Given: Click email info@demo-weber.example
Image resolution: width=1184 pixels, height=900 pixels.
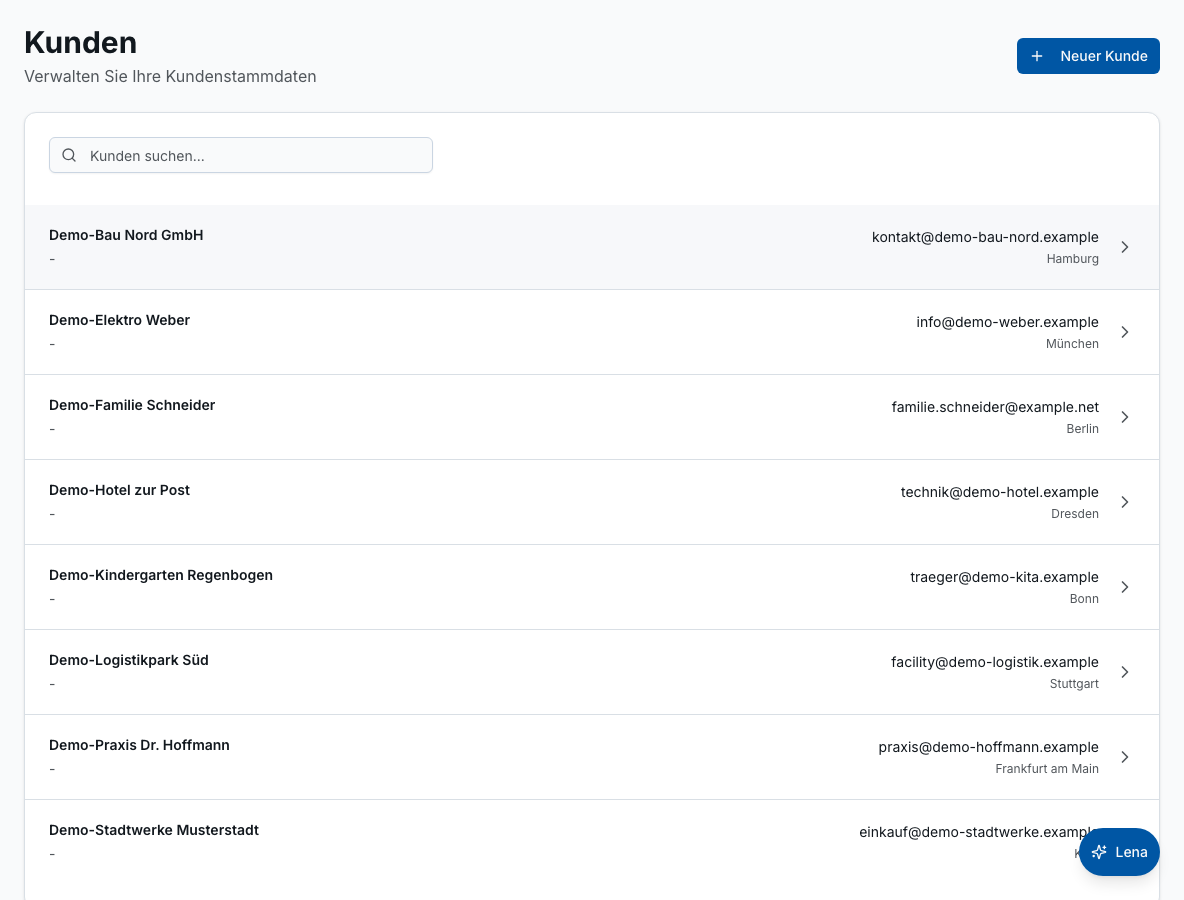Looking at the screenshot, I should (1007, 322).
